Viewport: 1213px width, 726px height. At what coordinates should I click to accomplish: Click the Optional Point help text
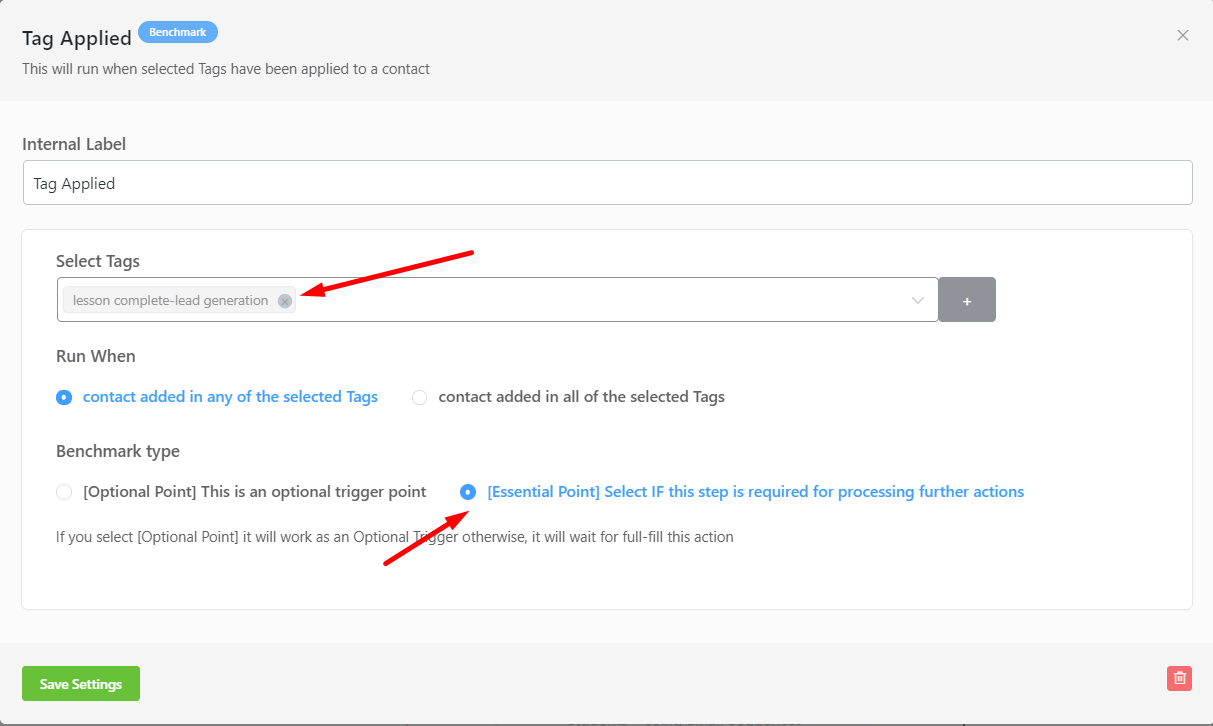coord(395,537)
